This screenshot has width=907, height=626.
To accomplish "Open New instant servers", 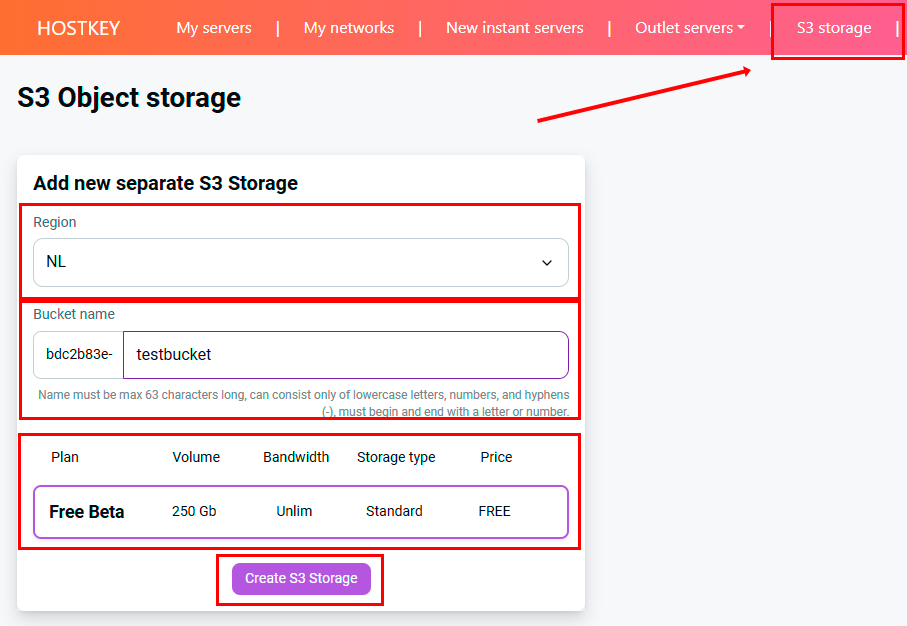I will (x=514, y=28).
